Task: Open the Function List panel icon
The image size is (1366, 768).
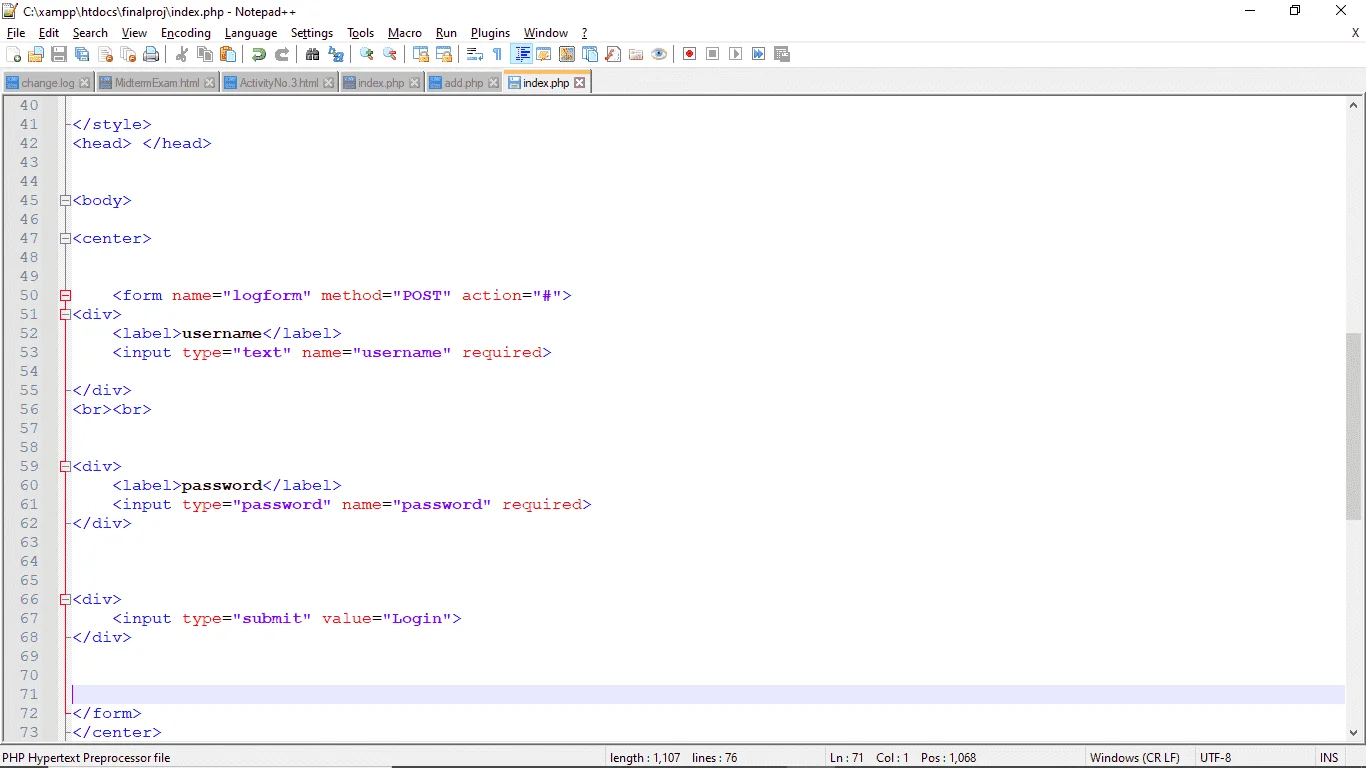Action: (613, 54)
